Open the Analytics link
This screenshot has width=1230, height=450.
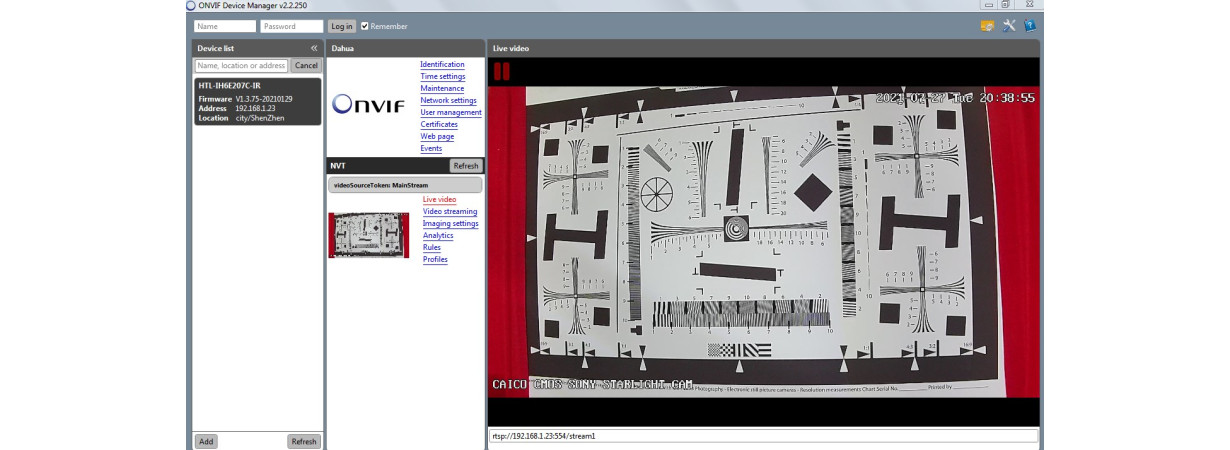pos(438,235)
